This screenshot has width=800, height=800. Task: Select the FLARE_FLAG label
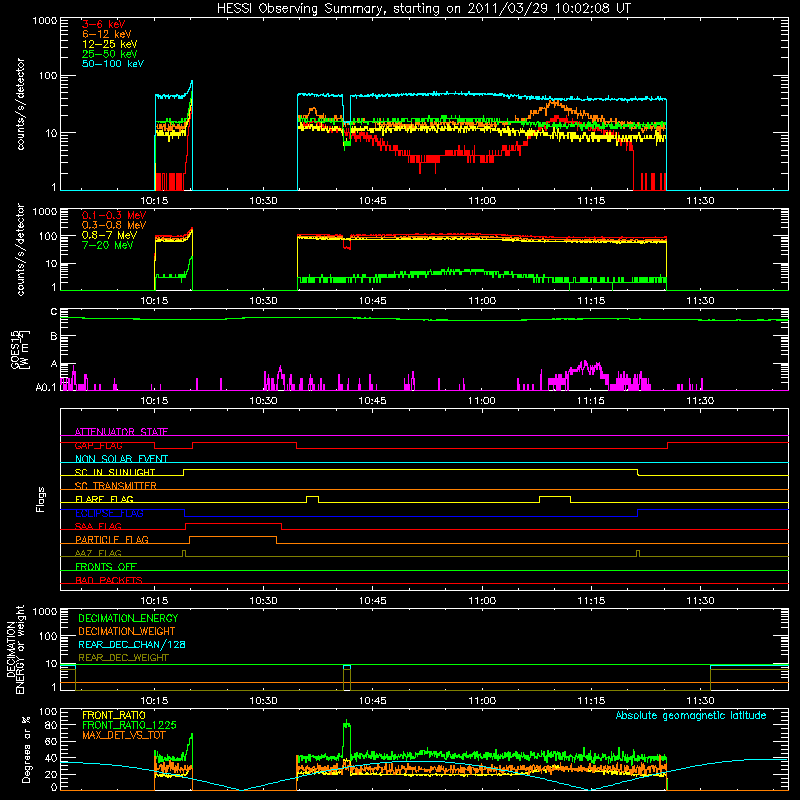tap(104, 499)
